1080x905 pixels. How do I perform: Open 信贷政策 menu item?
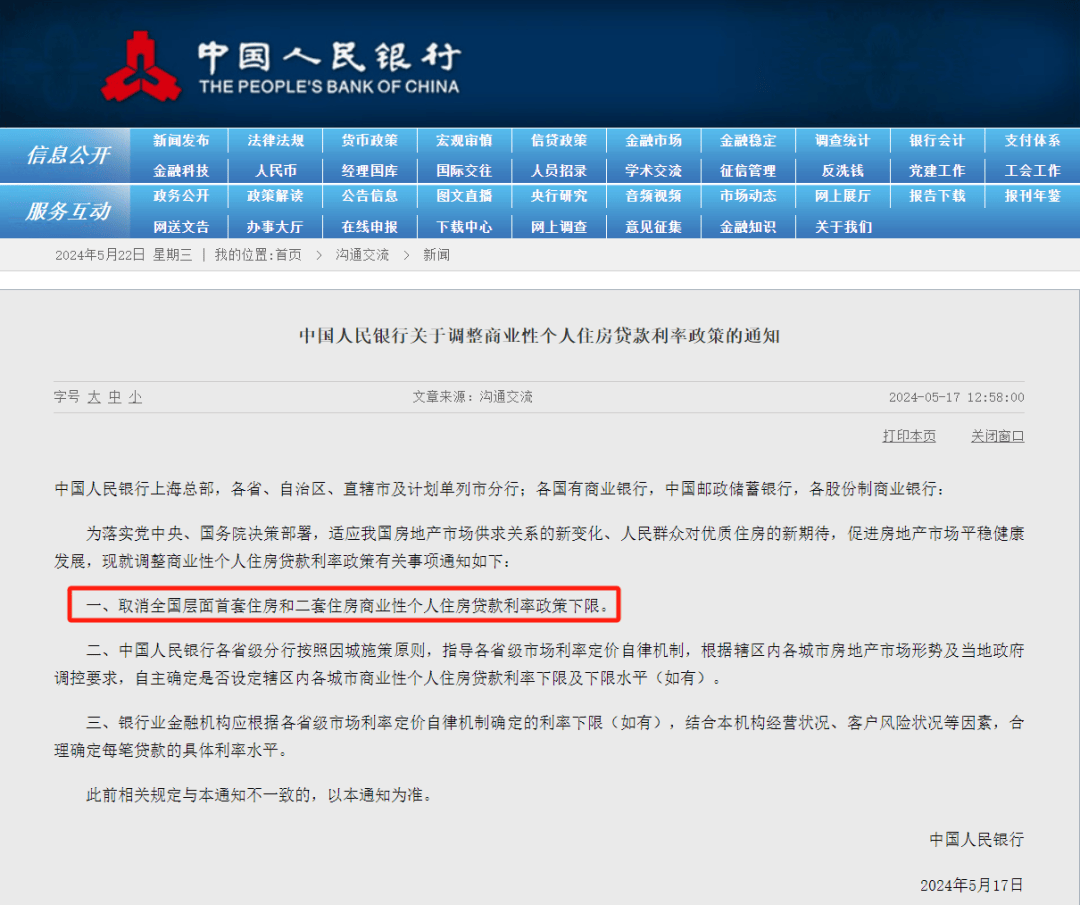559,141
